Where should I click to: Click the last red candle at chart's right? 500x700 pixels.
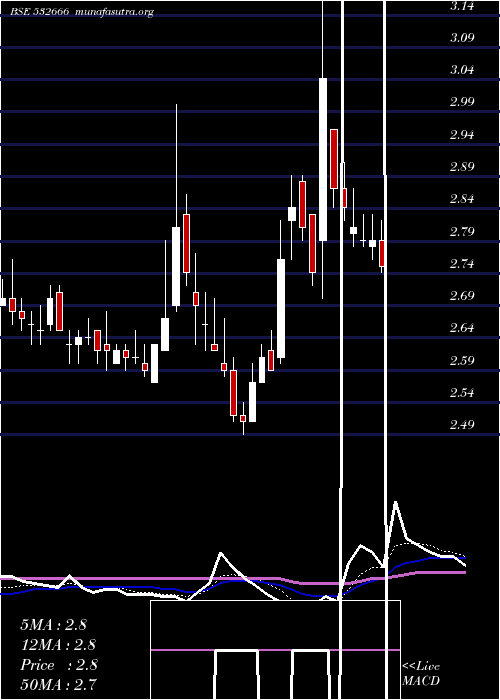[382, 253]
